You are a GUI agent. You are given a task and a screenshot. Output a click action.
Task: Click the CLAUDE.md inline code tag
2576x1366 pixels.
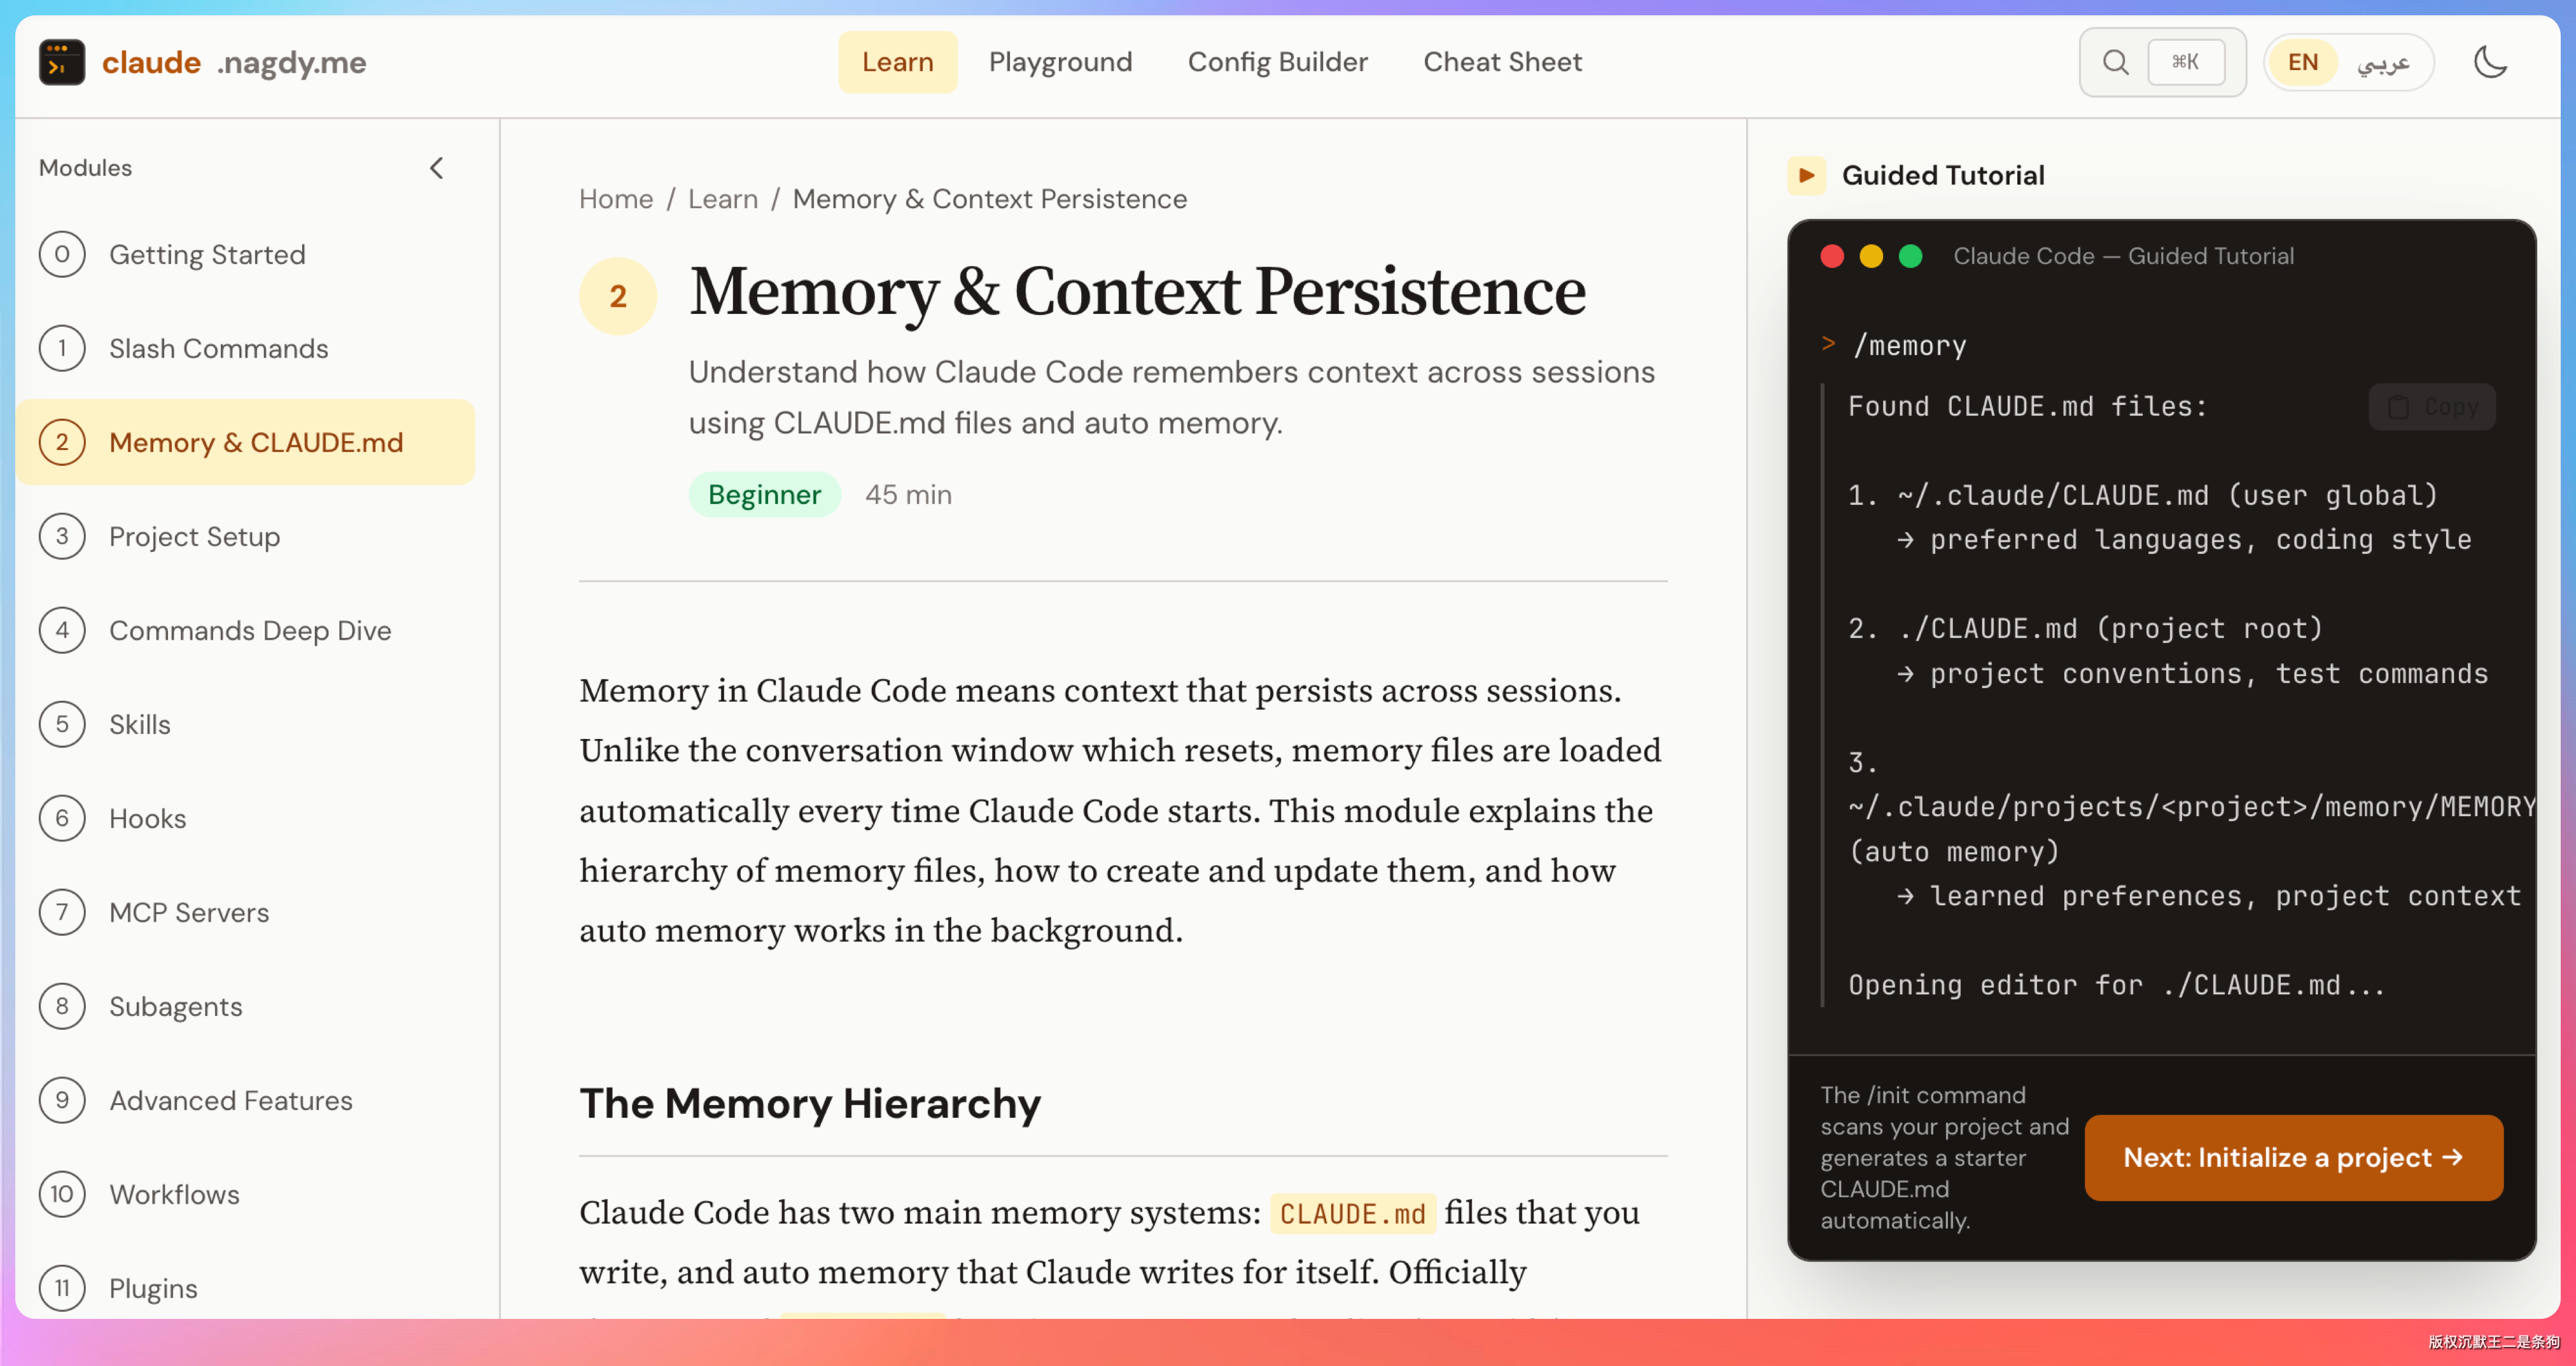click(1352, 1213)
